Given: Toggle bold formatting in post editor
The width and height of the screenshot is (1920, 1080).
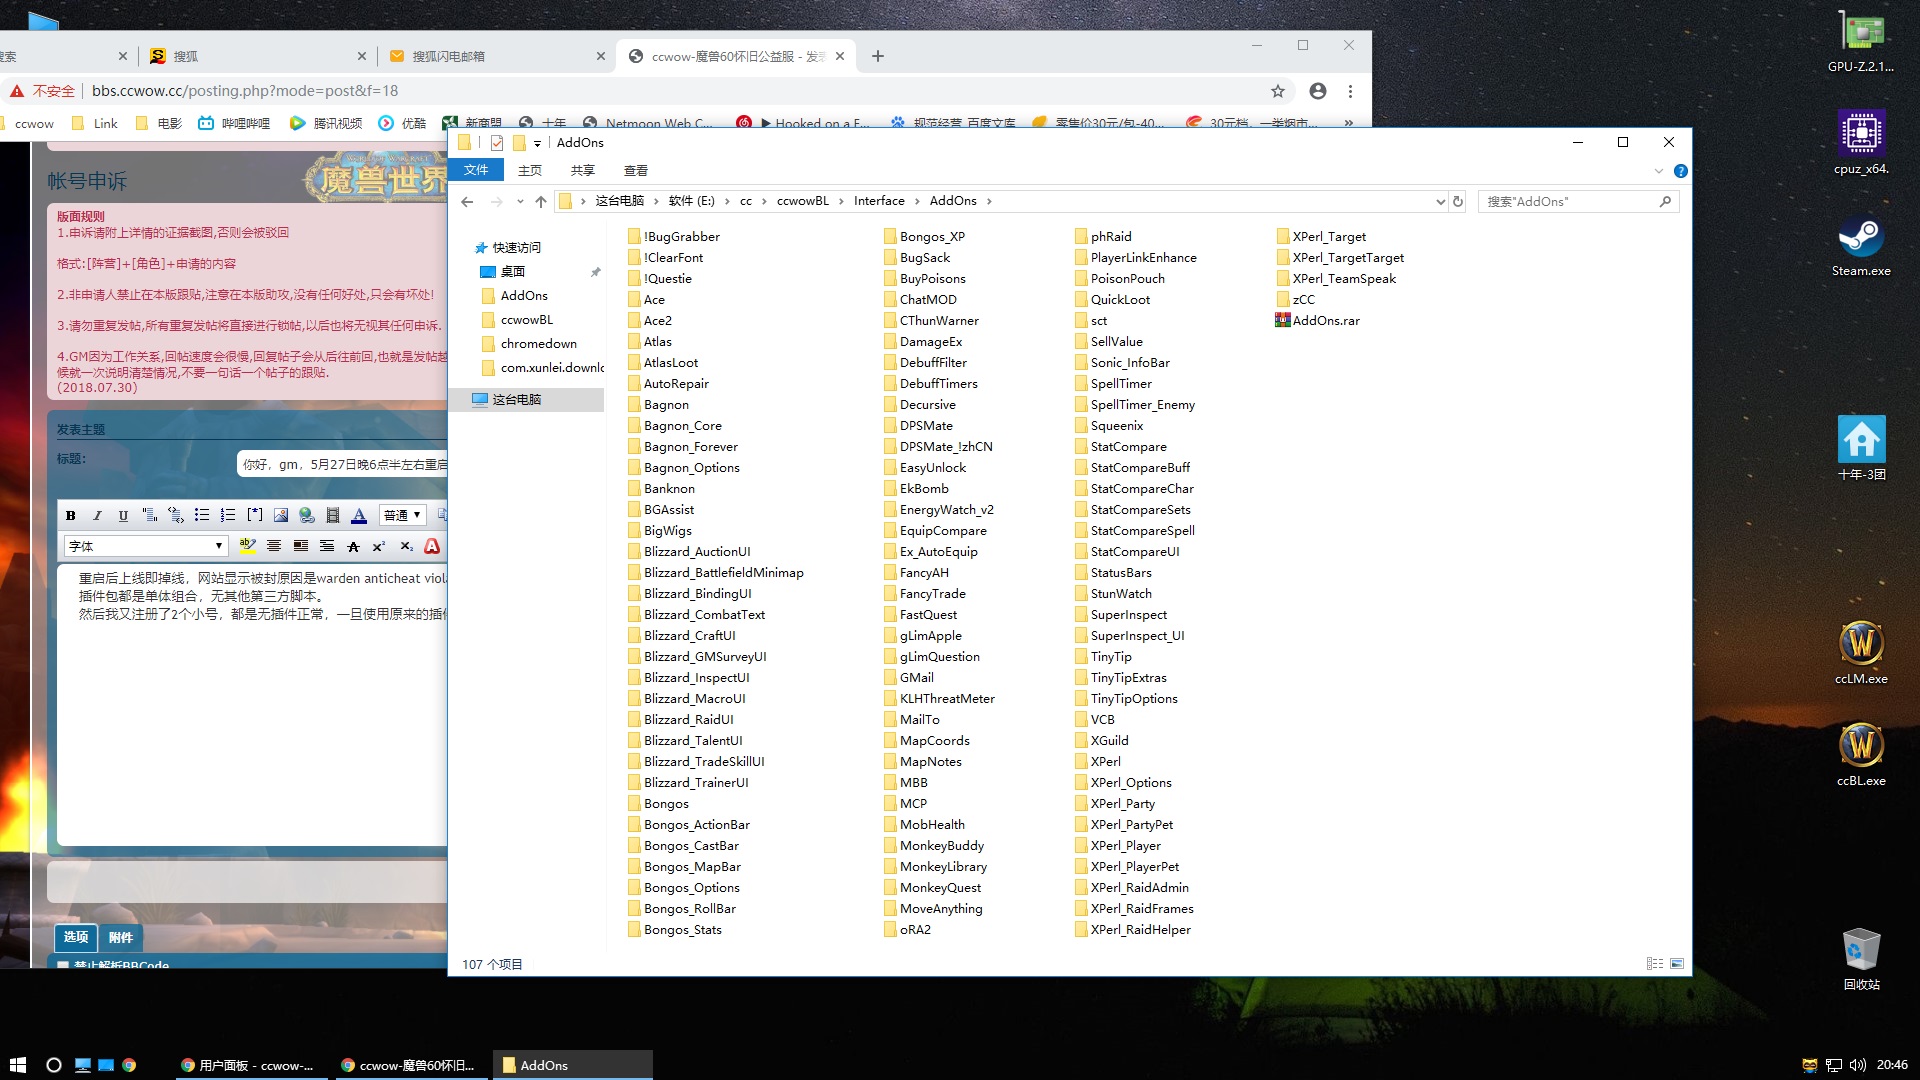Looking at the screenshot, I should point(70,516).
